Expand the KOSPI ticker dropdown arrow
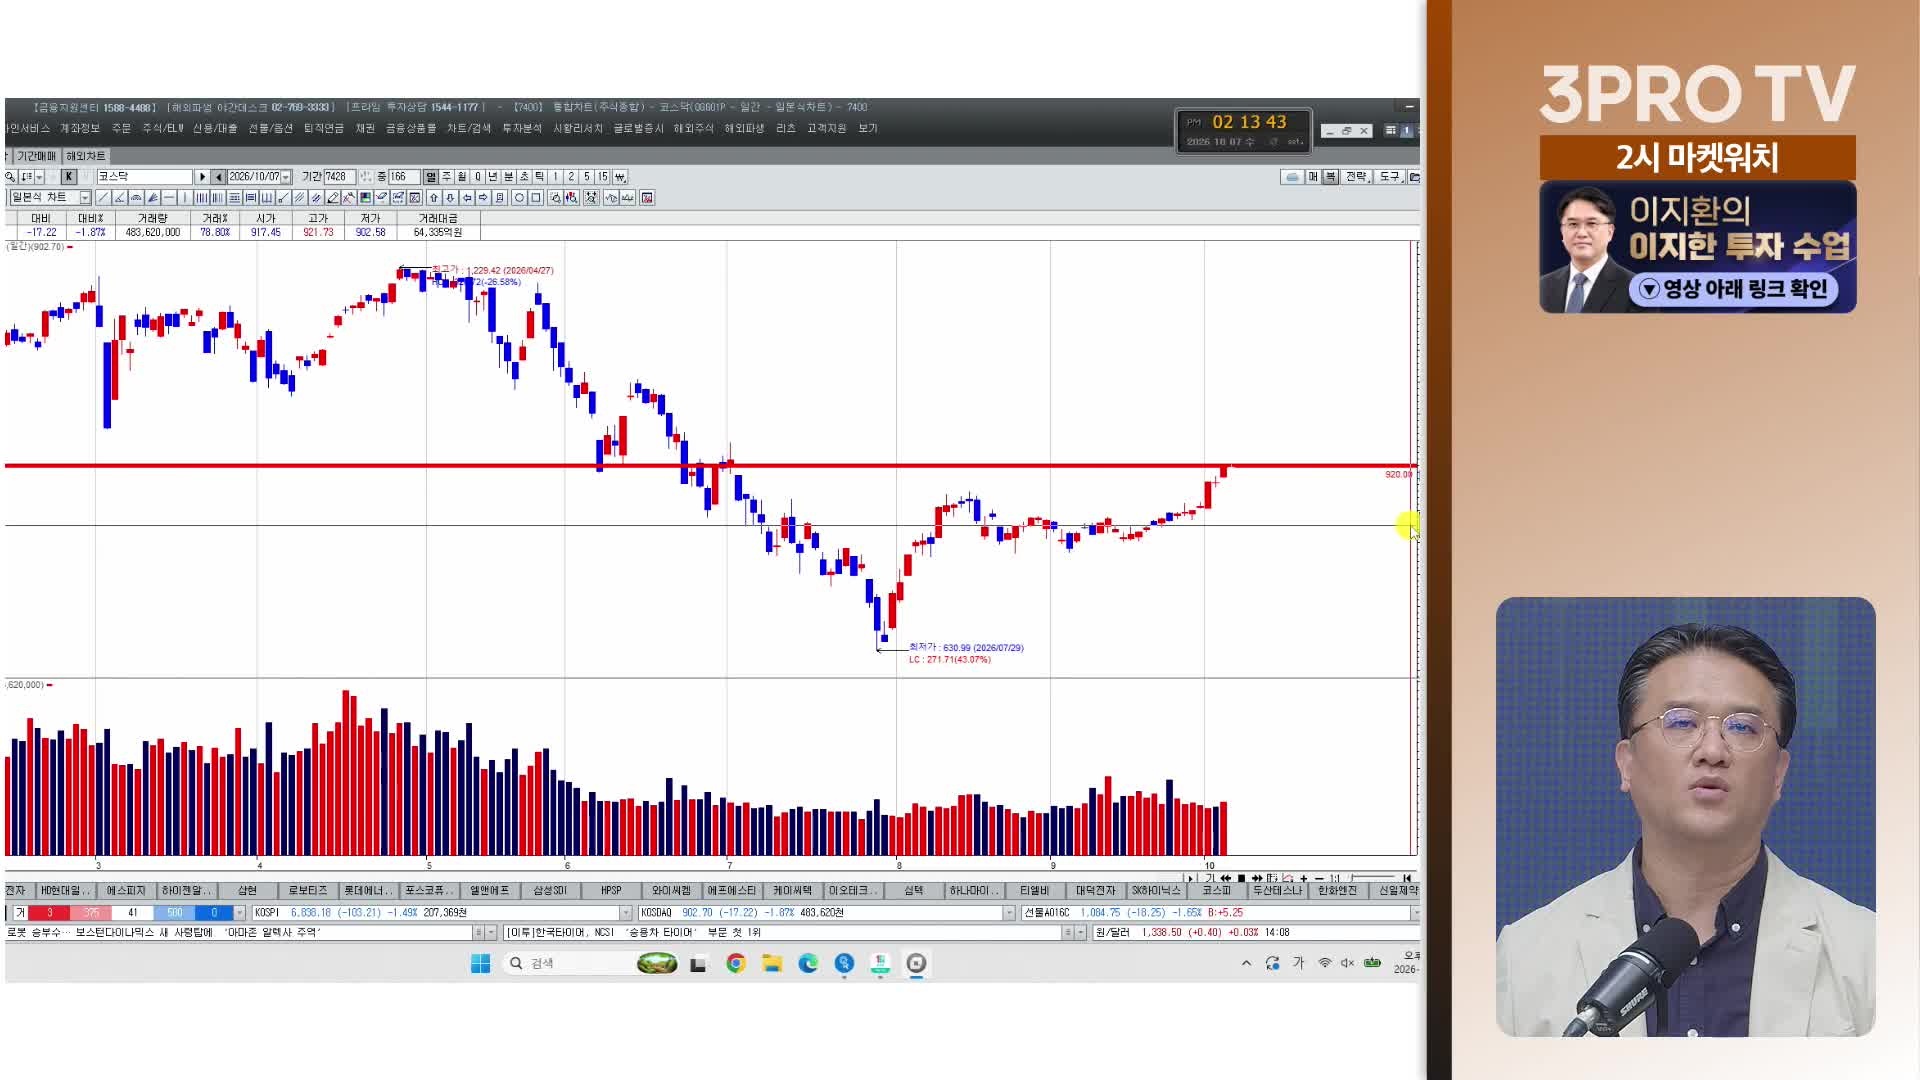The height and width of the screenshot is (1080, 1920). (626, 913)
